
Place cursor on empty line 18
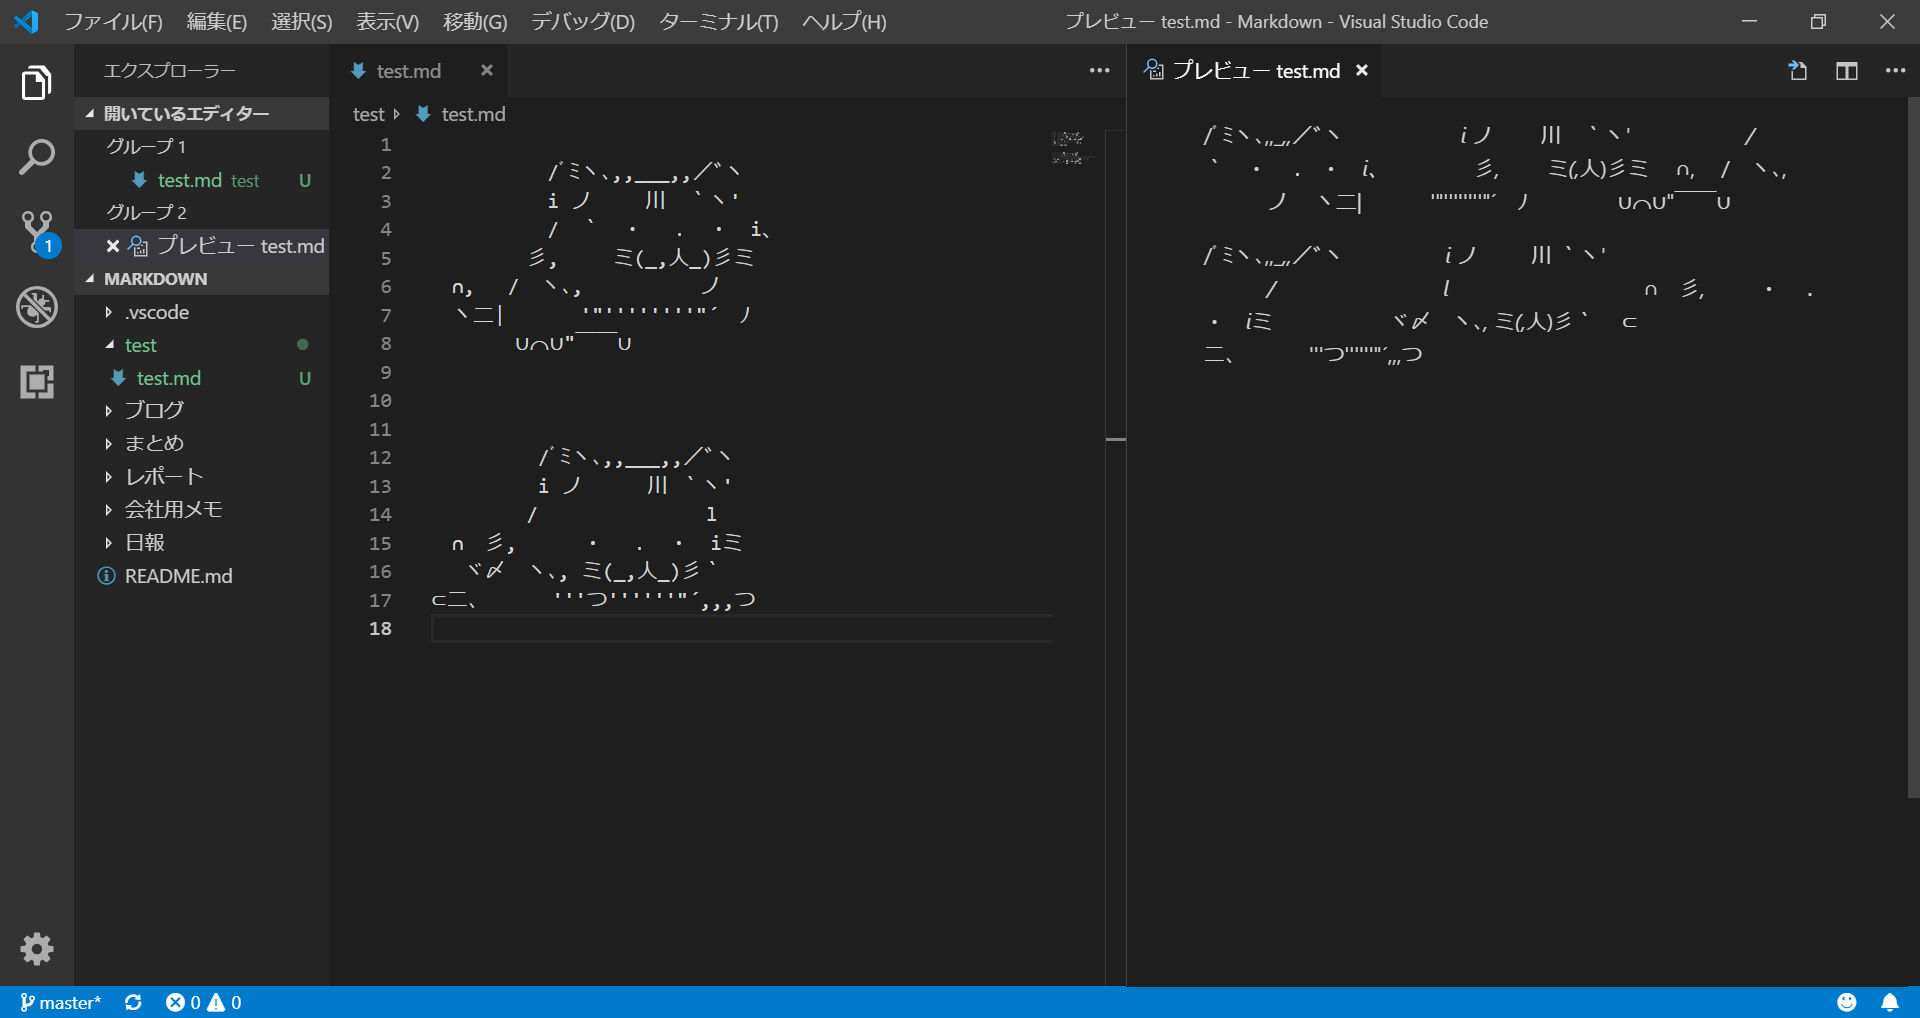pos(741,628)
